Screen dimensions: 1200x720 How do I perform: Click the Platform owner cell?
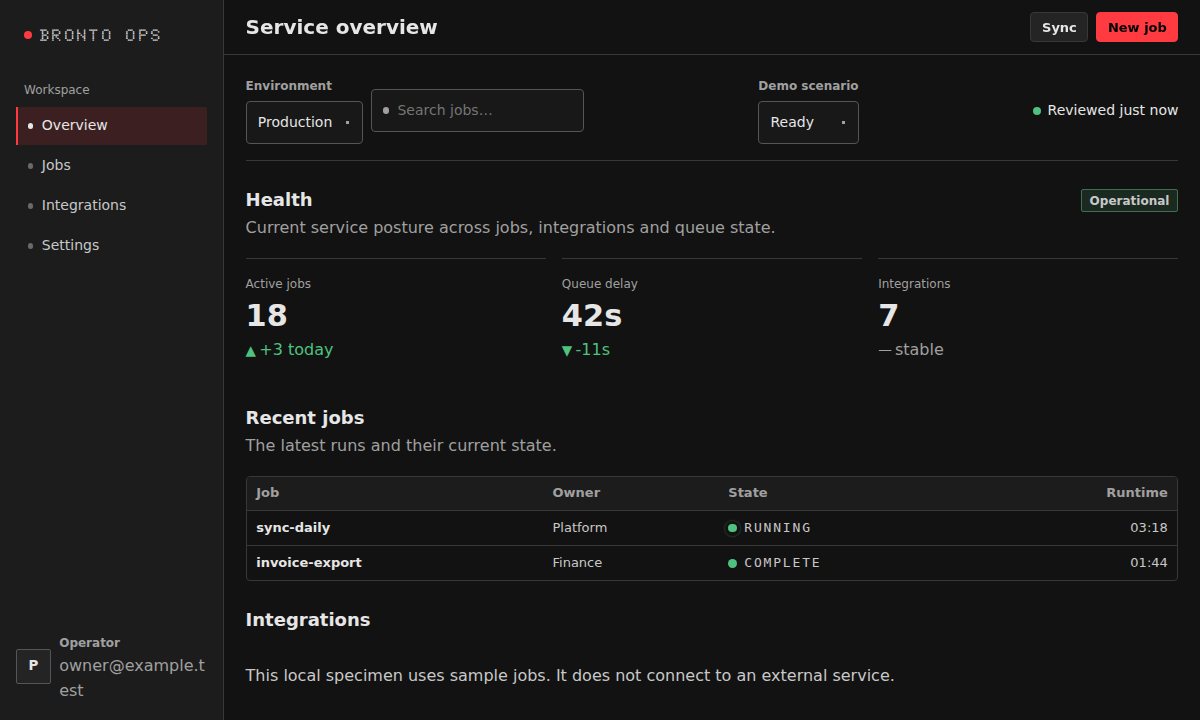pos(580,528)
